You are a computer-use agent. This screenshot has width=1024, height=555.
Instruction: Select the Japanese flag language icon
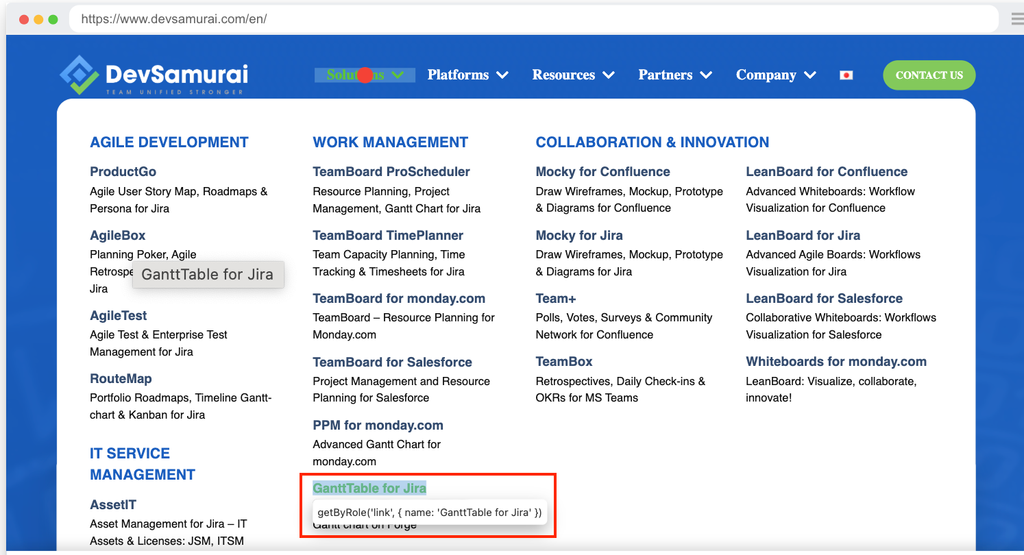pyautogui.click(x=846, y=75)
